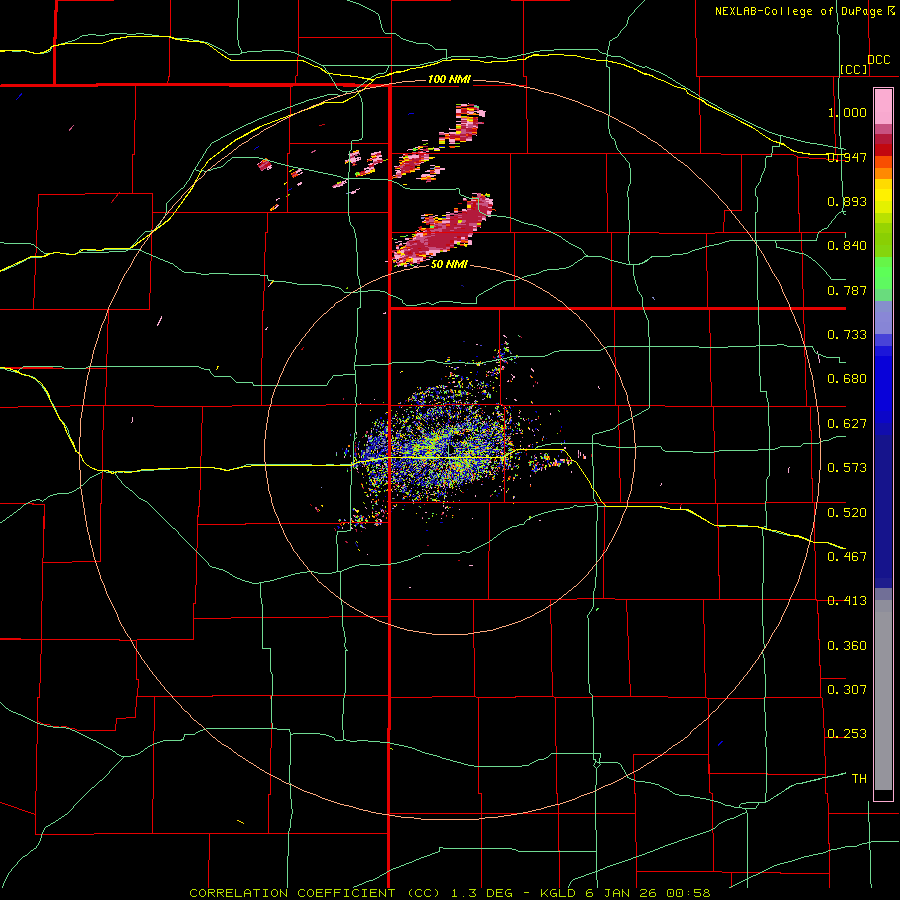Viewport: 900px width, 900px height.
Task: Select the 0.947 color scale value
Action: pos(847,157)
